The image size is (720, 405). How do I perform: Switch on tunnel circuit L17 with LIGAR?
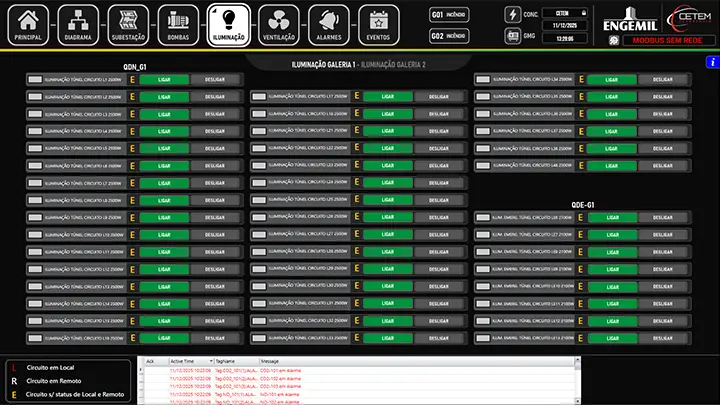click(x=388, y=97)
